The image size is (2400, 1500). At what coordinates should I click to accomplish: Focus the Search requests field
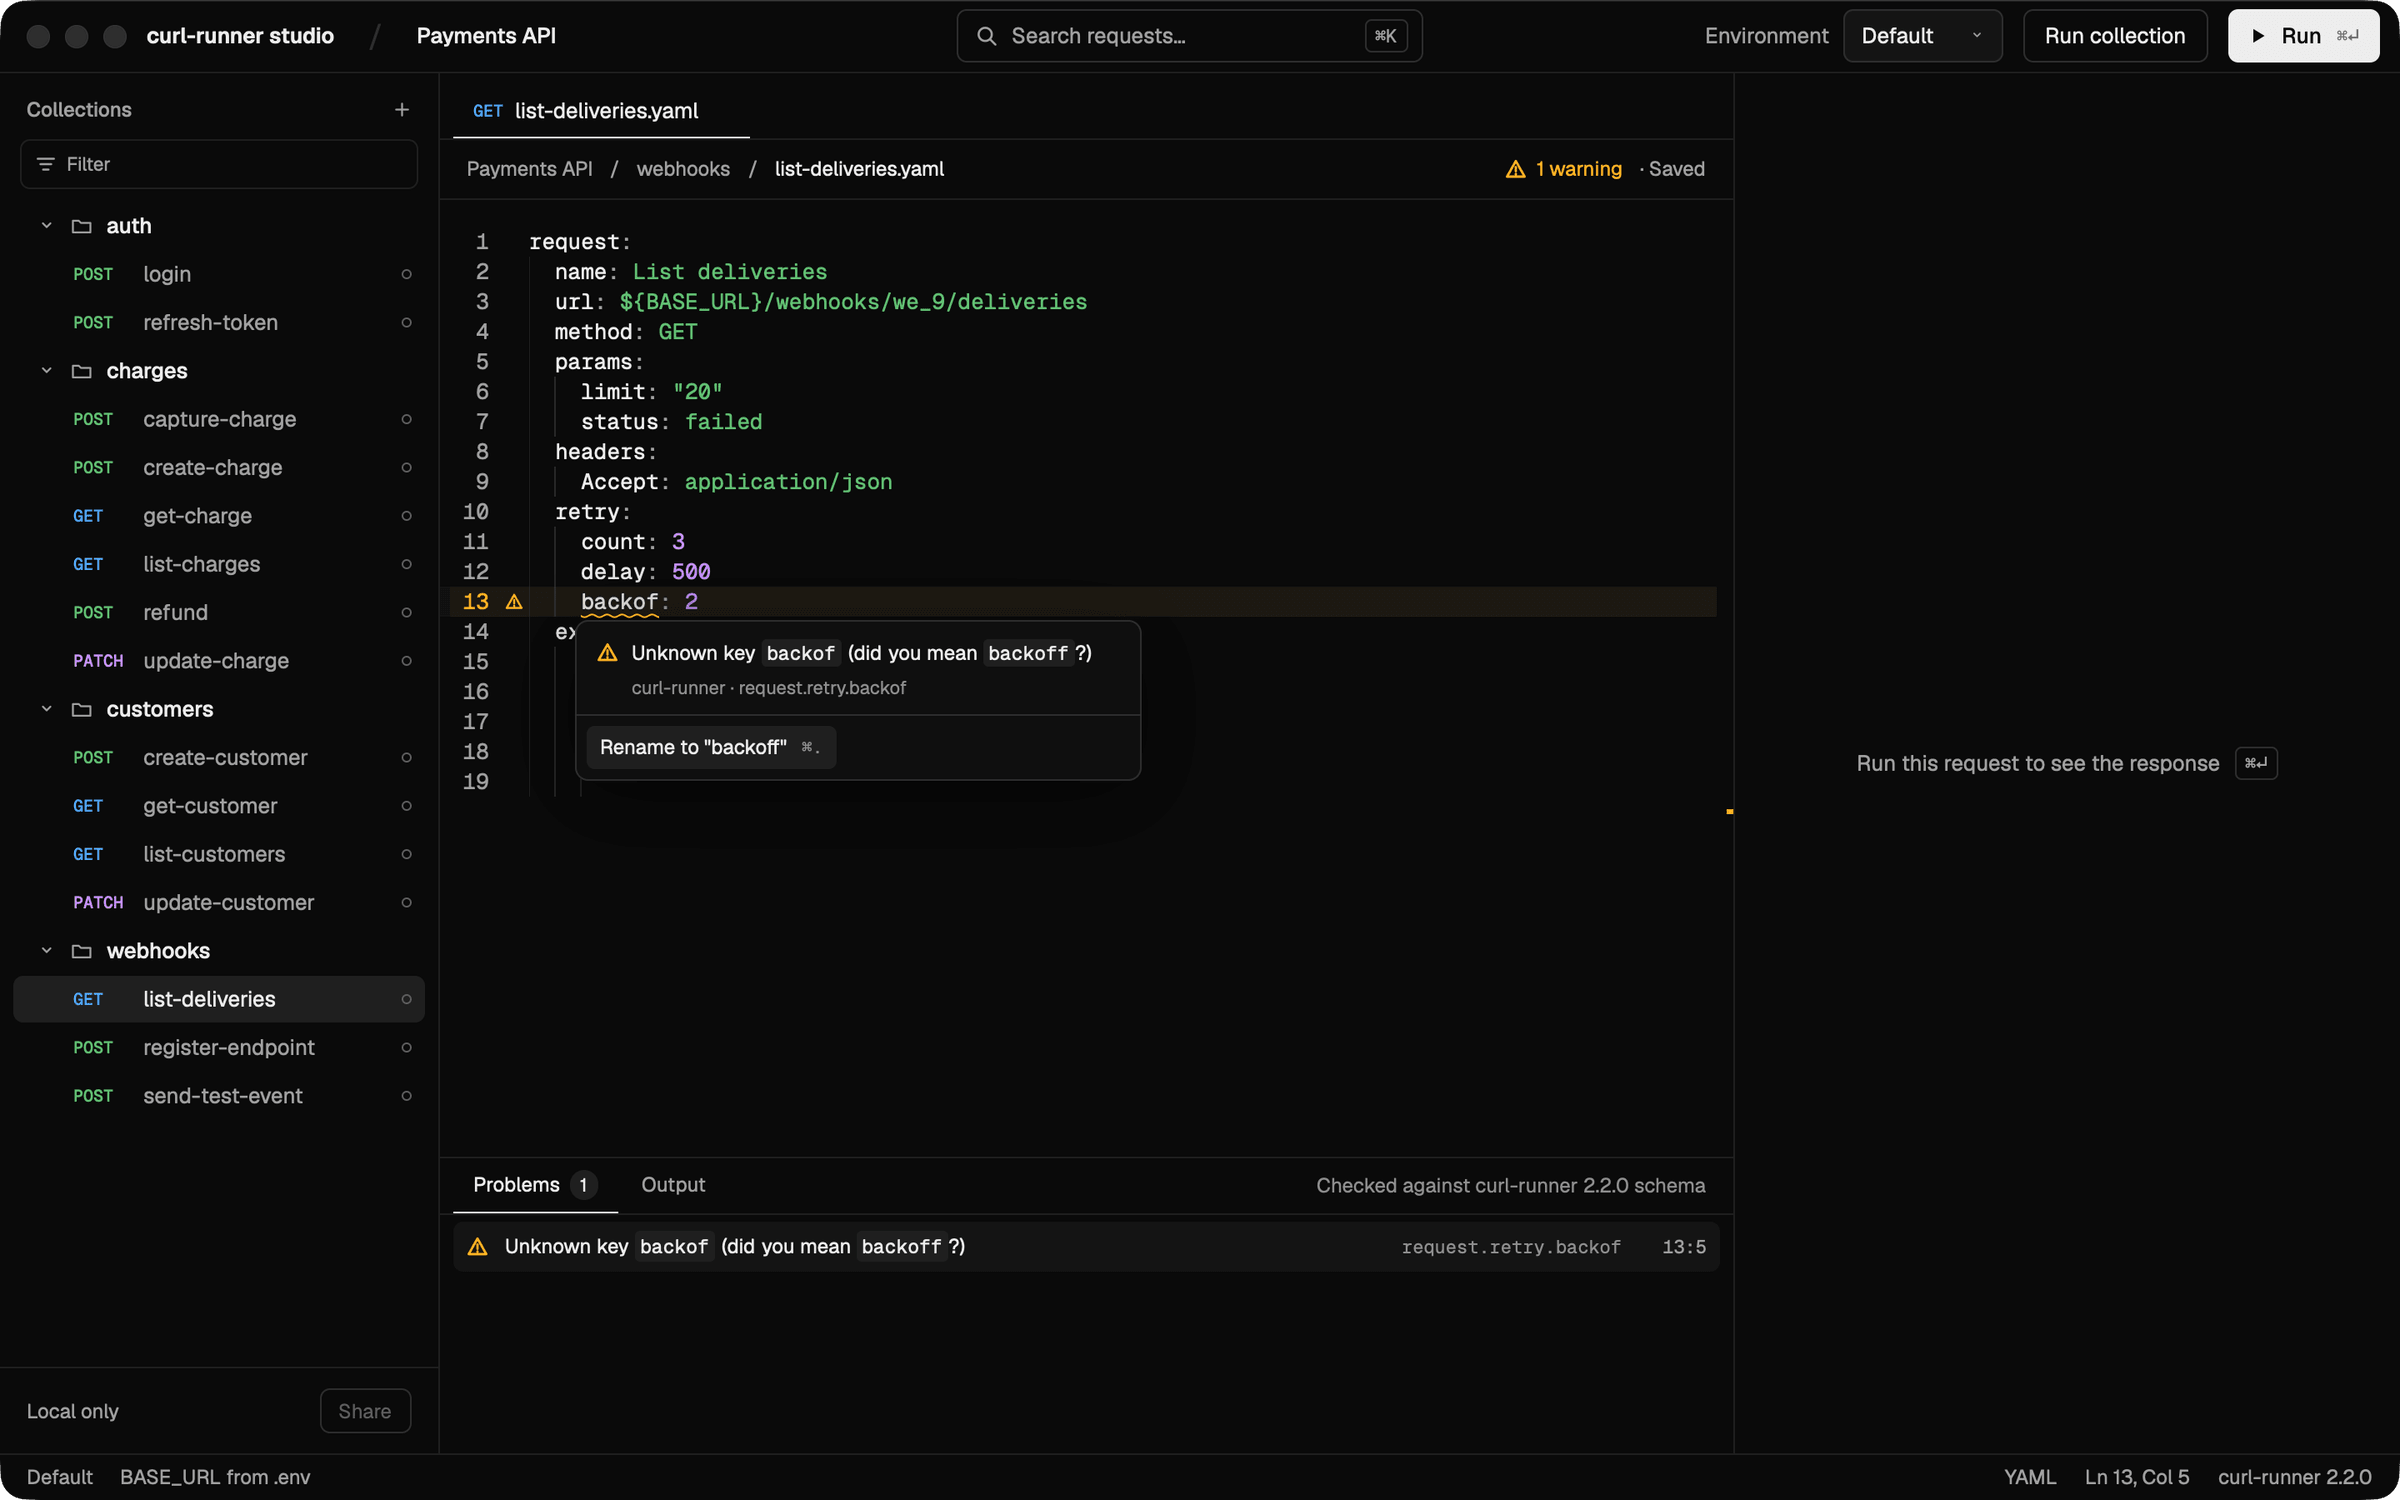tap(1189, 36)
